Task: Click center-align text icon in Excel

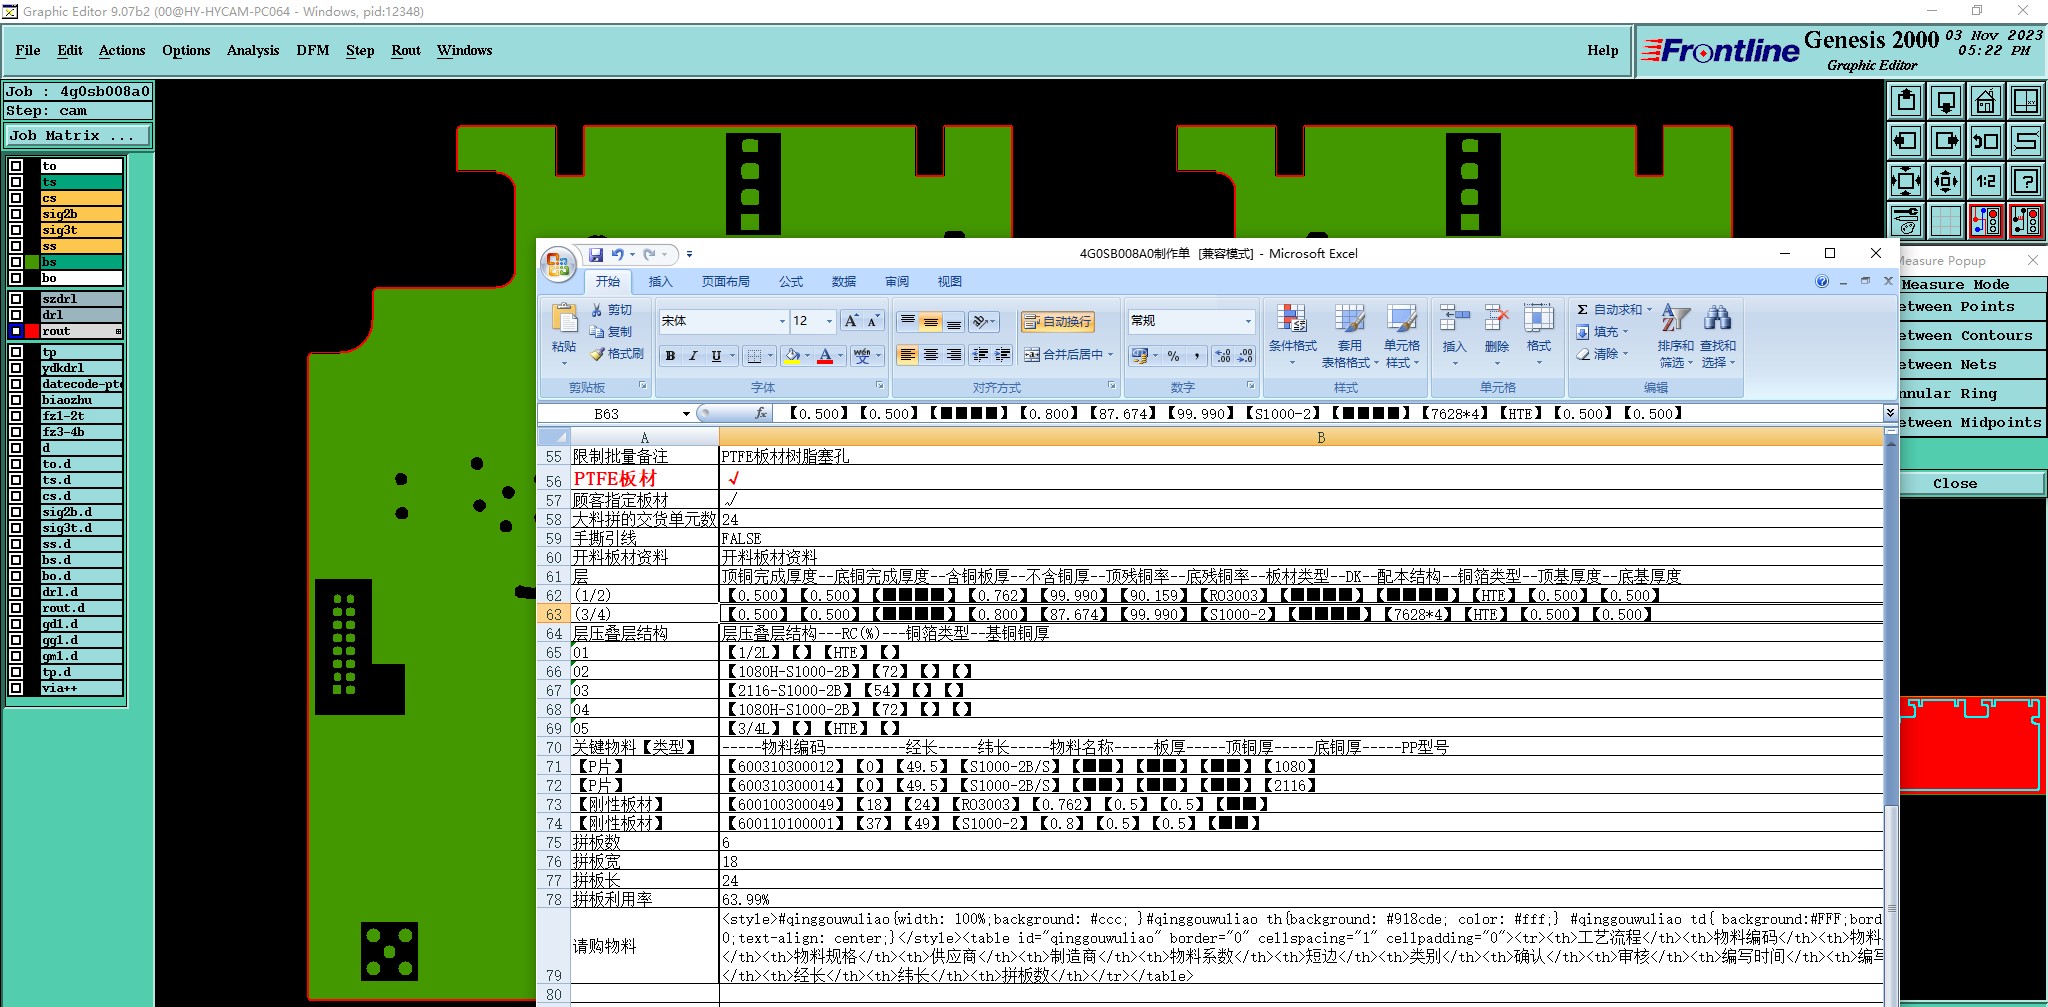Action: [930, 355]
